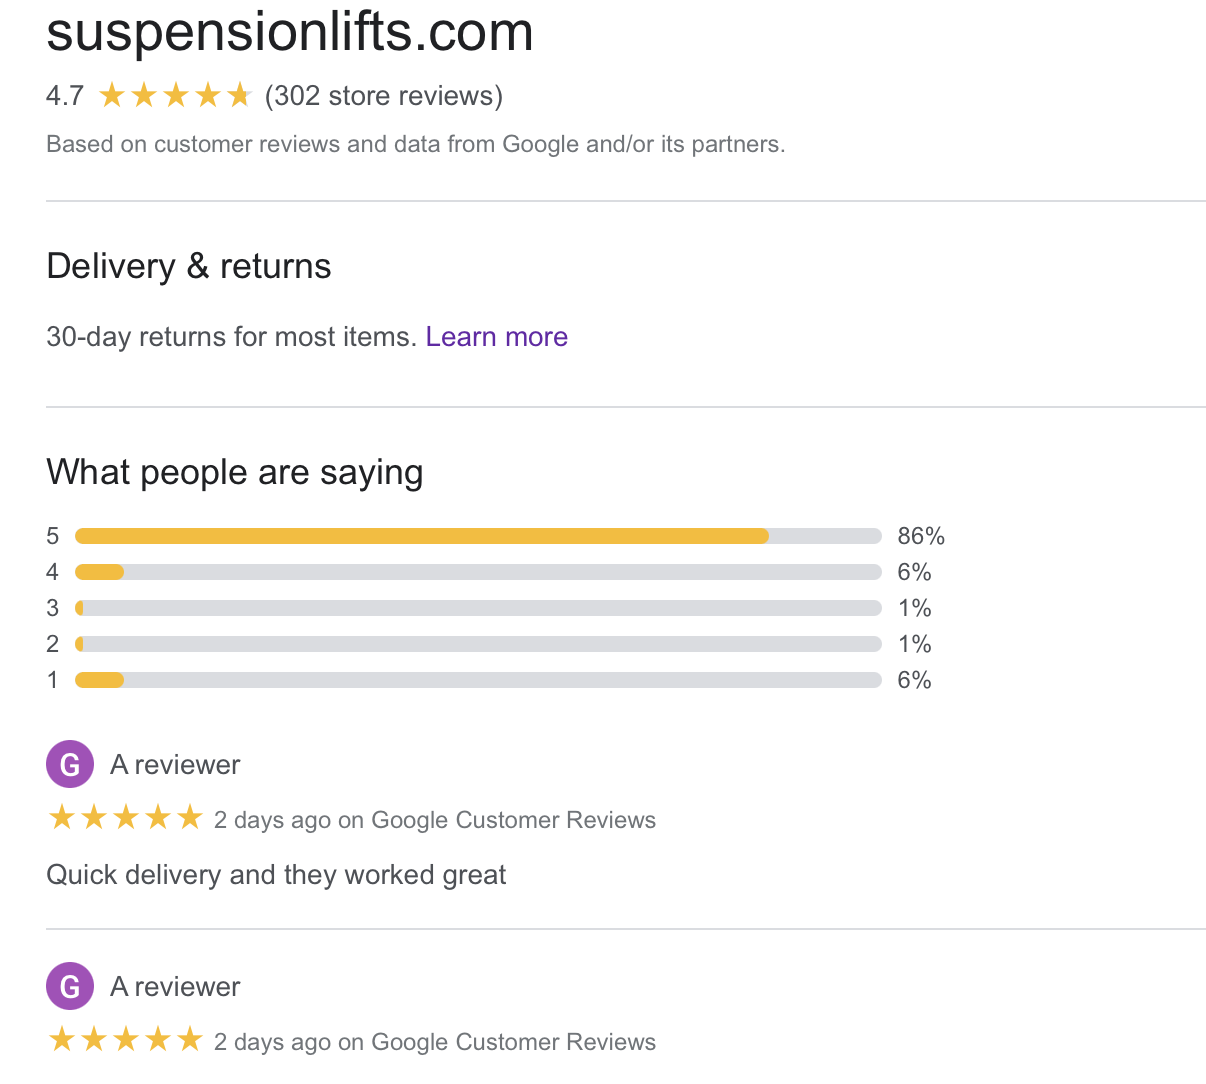Select the first star in the overall rating

pyautogui.click(x=112, y=94)
